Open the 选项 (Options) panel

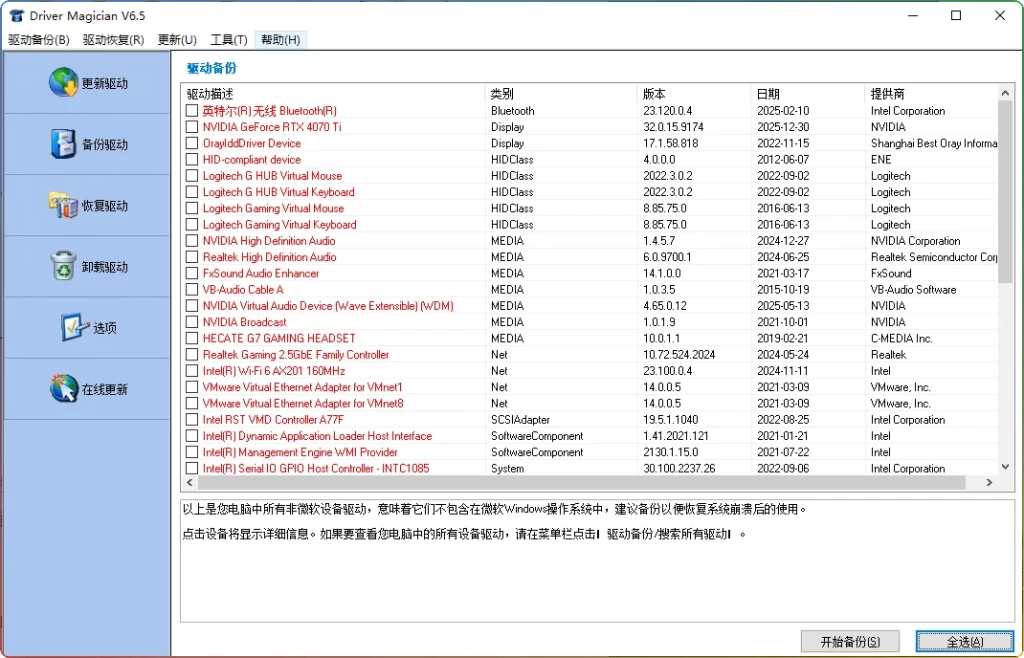(x=86, y=328)
